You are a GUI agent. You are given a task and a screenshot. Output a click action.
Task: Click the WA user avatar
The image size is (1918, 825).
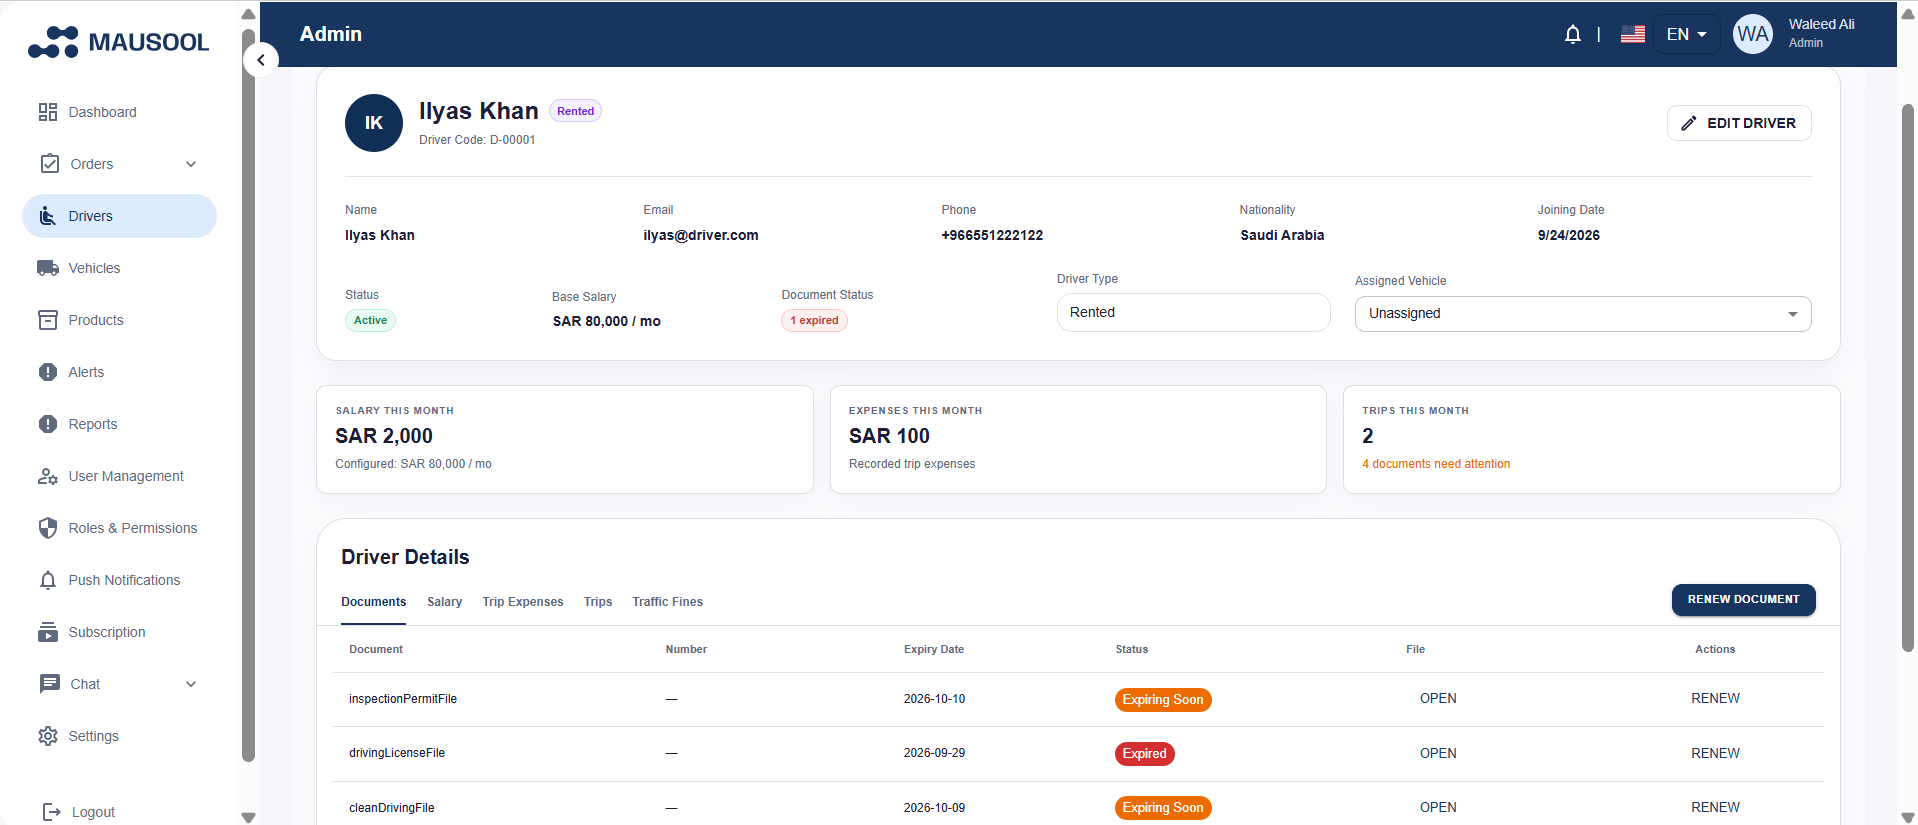1753,34
